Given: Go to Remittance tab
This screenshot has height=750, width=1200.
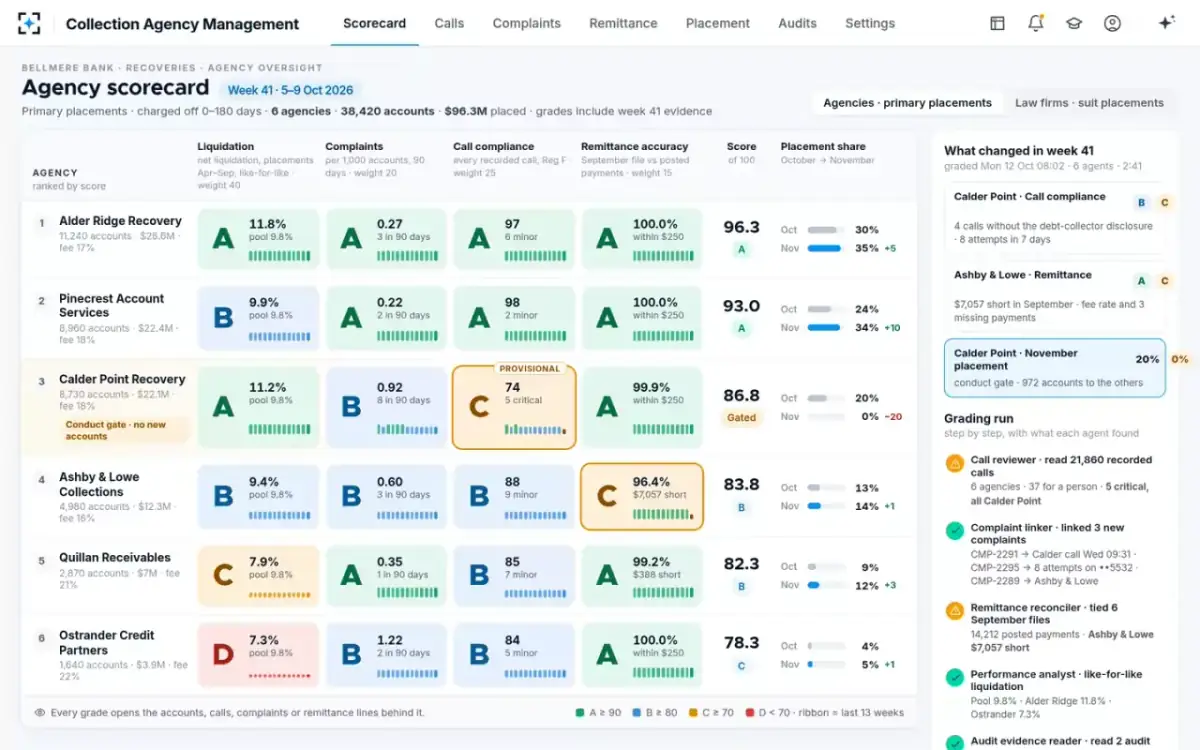Looking at the screenshot, I should (x=623, y=23).
